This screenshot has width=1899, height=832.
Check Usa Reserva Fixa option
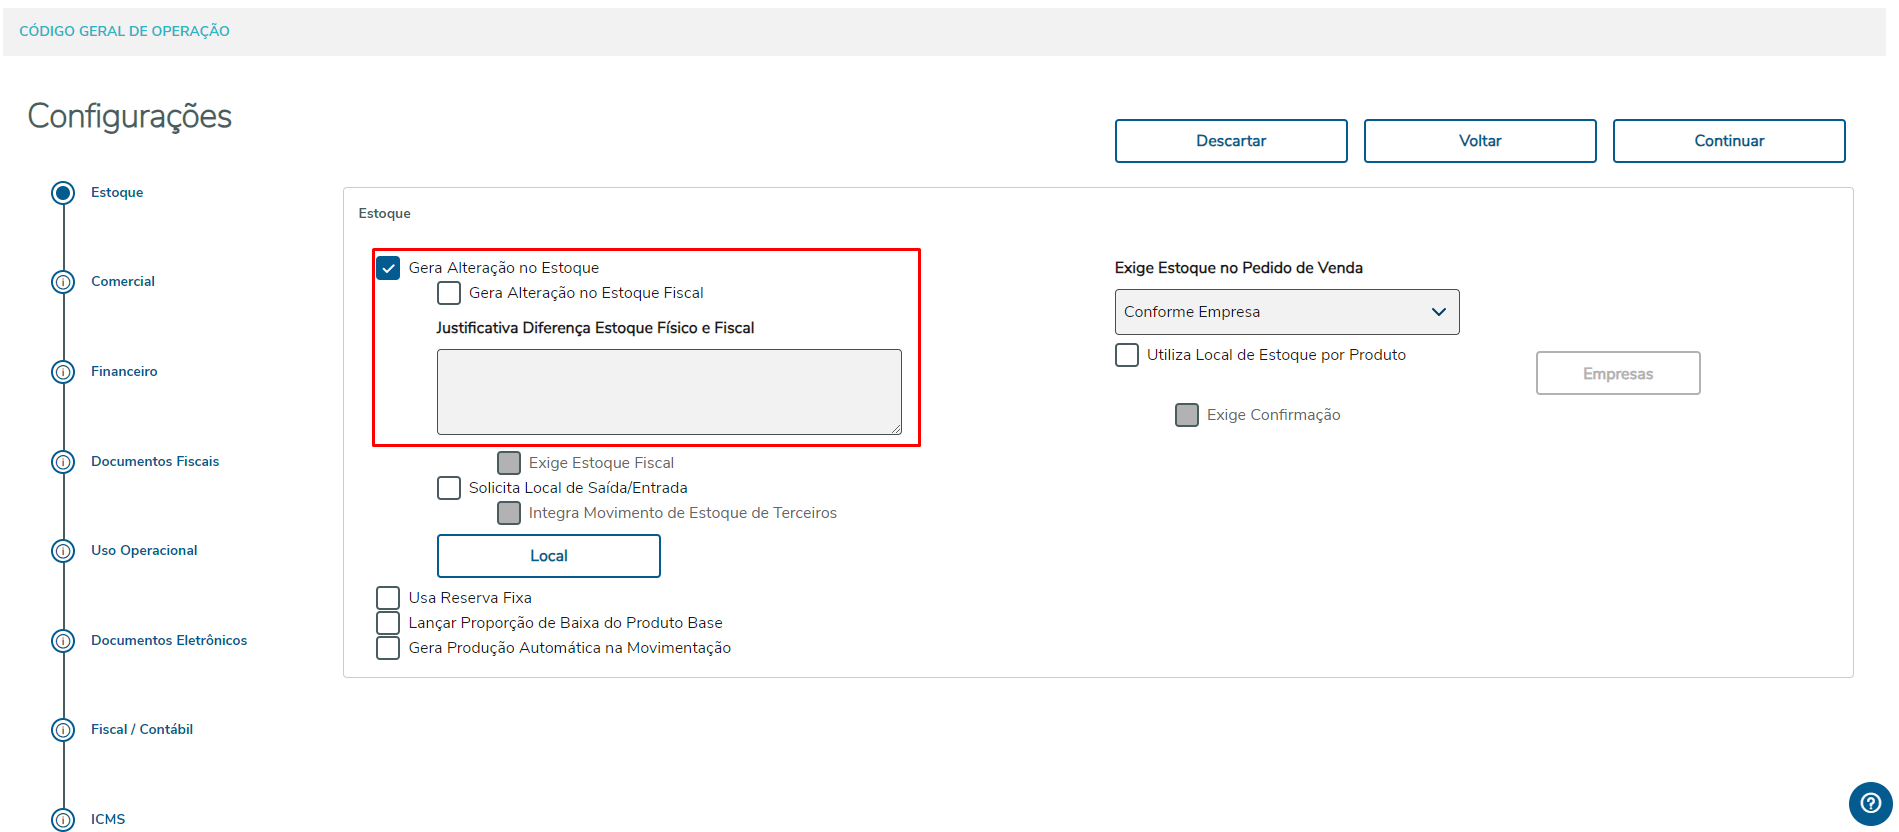(388, 598)
